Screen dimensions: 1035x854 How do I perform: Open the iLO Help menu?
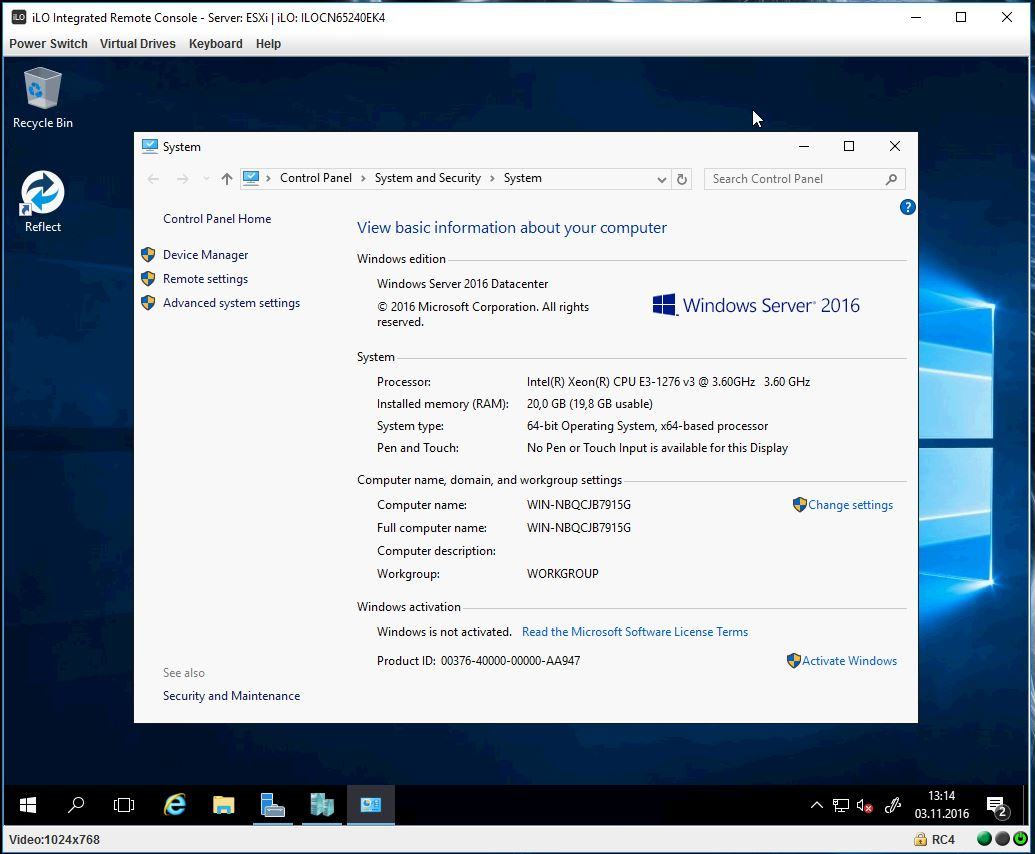tap(268, 44)
